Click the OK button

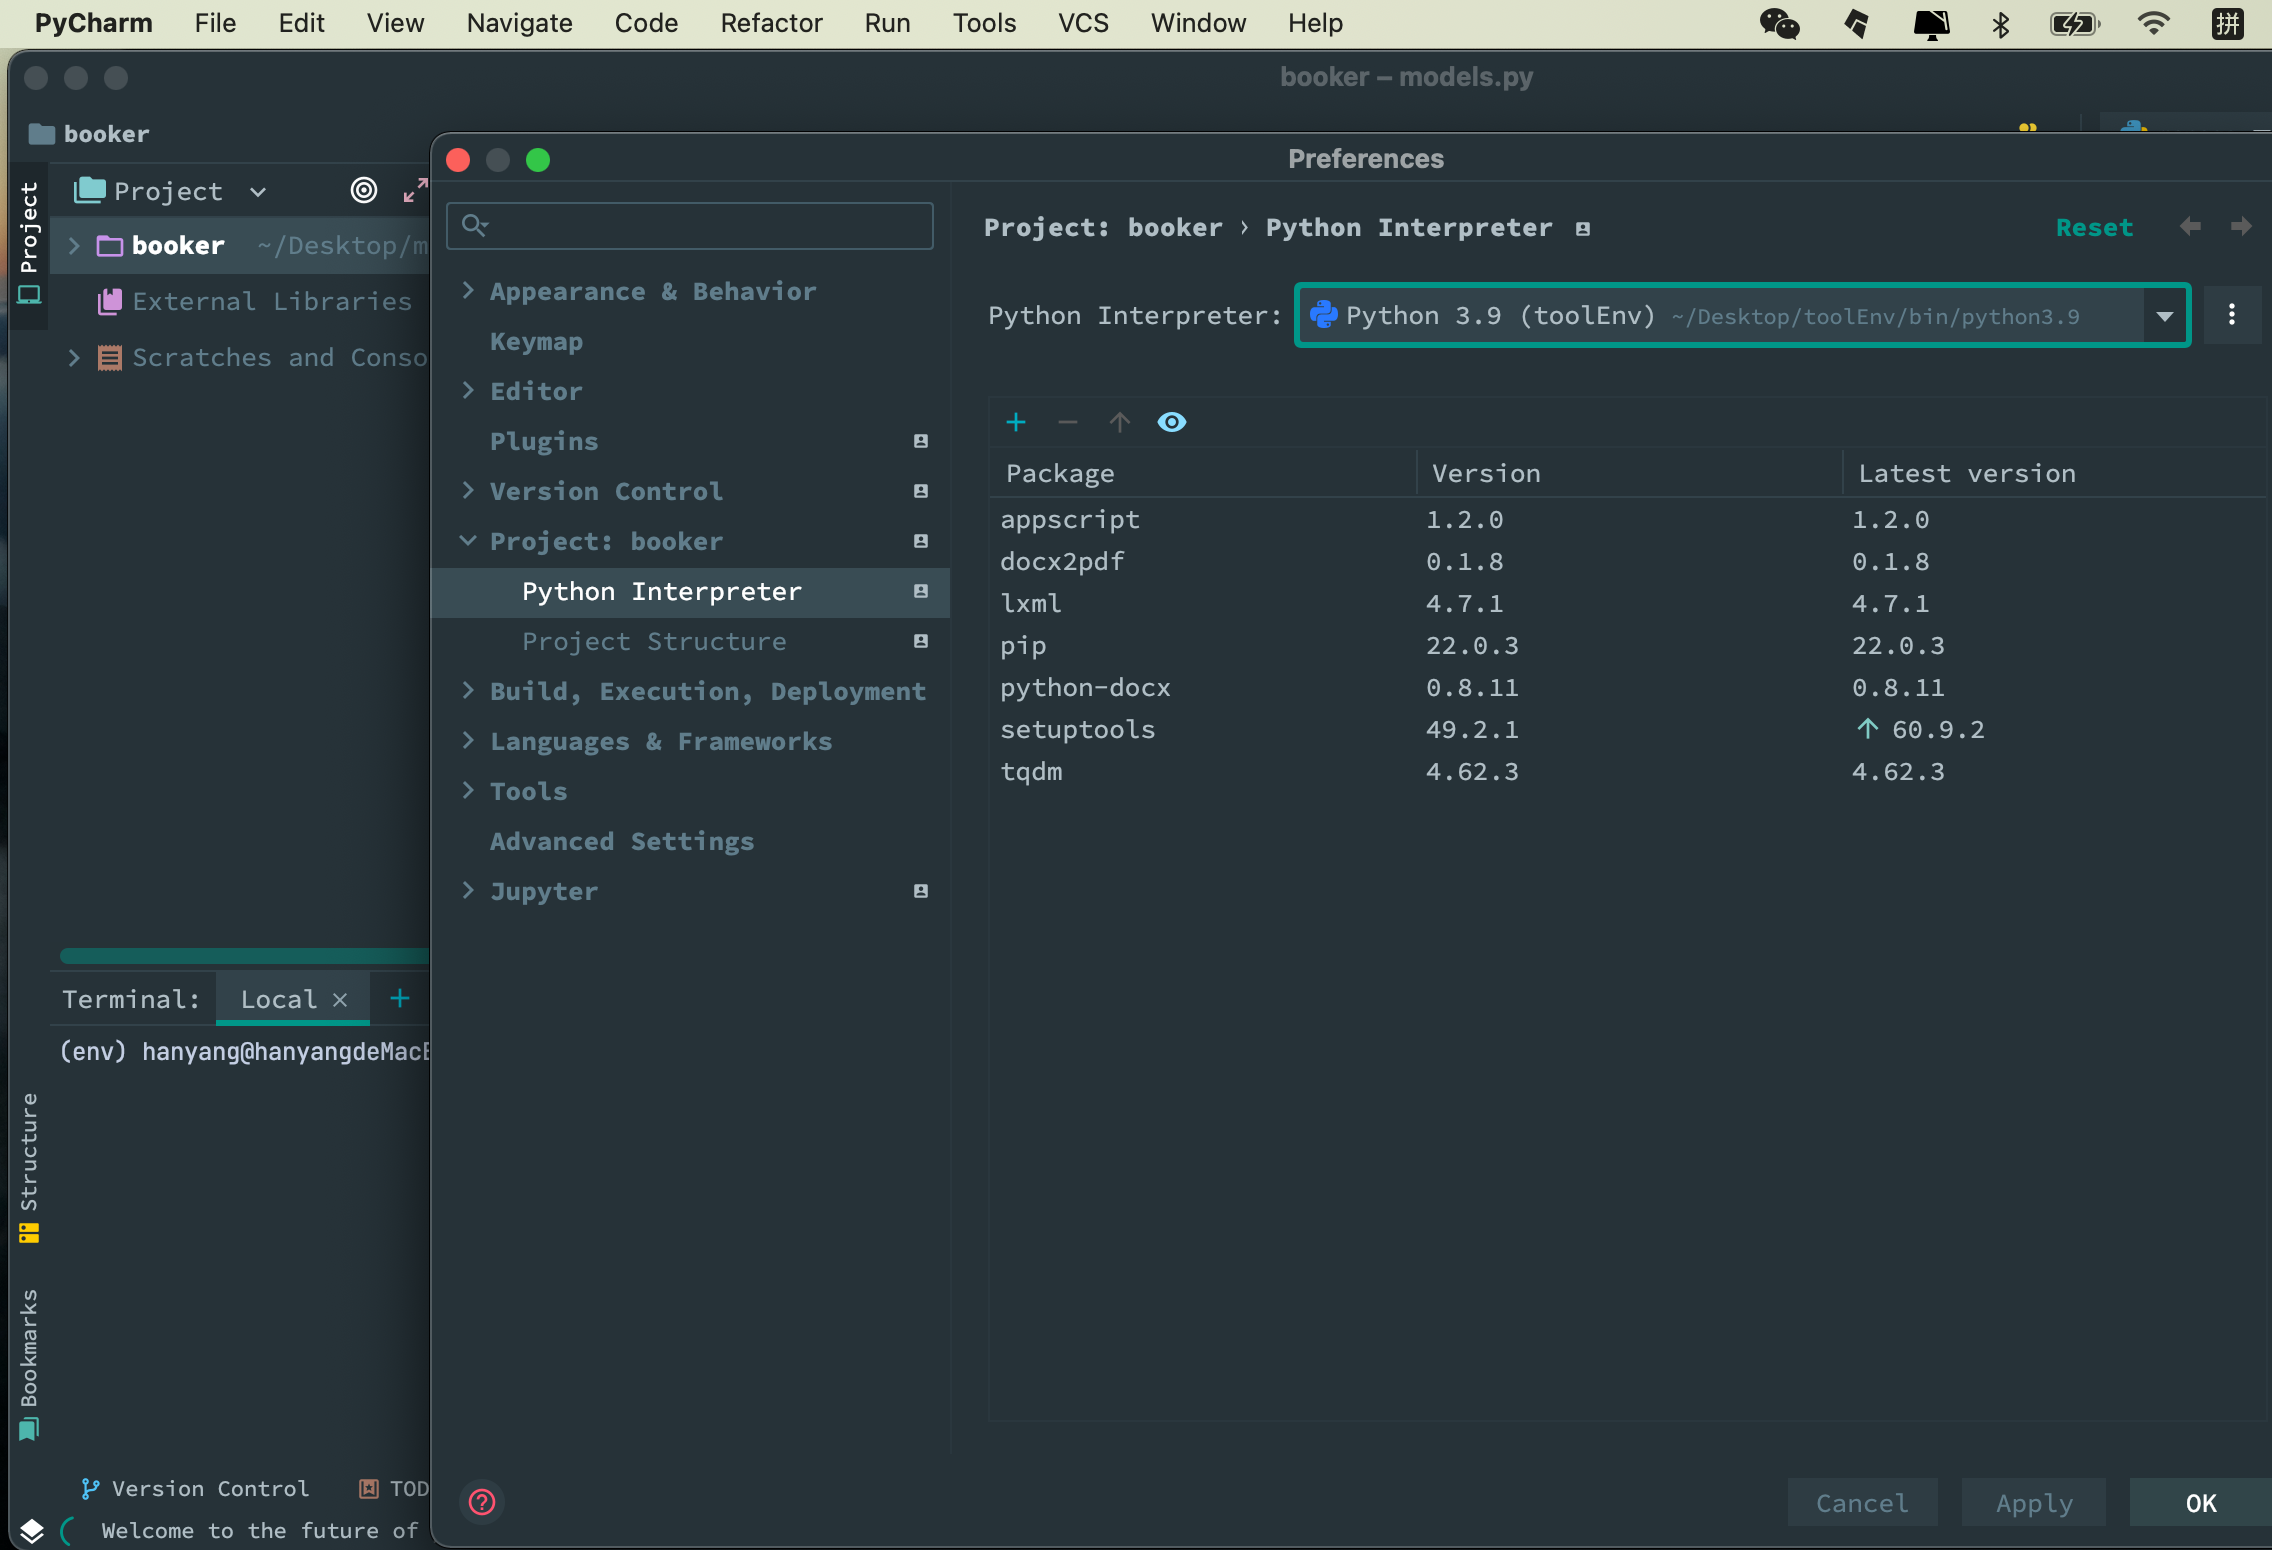click(x=2200, y=1502)
